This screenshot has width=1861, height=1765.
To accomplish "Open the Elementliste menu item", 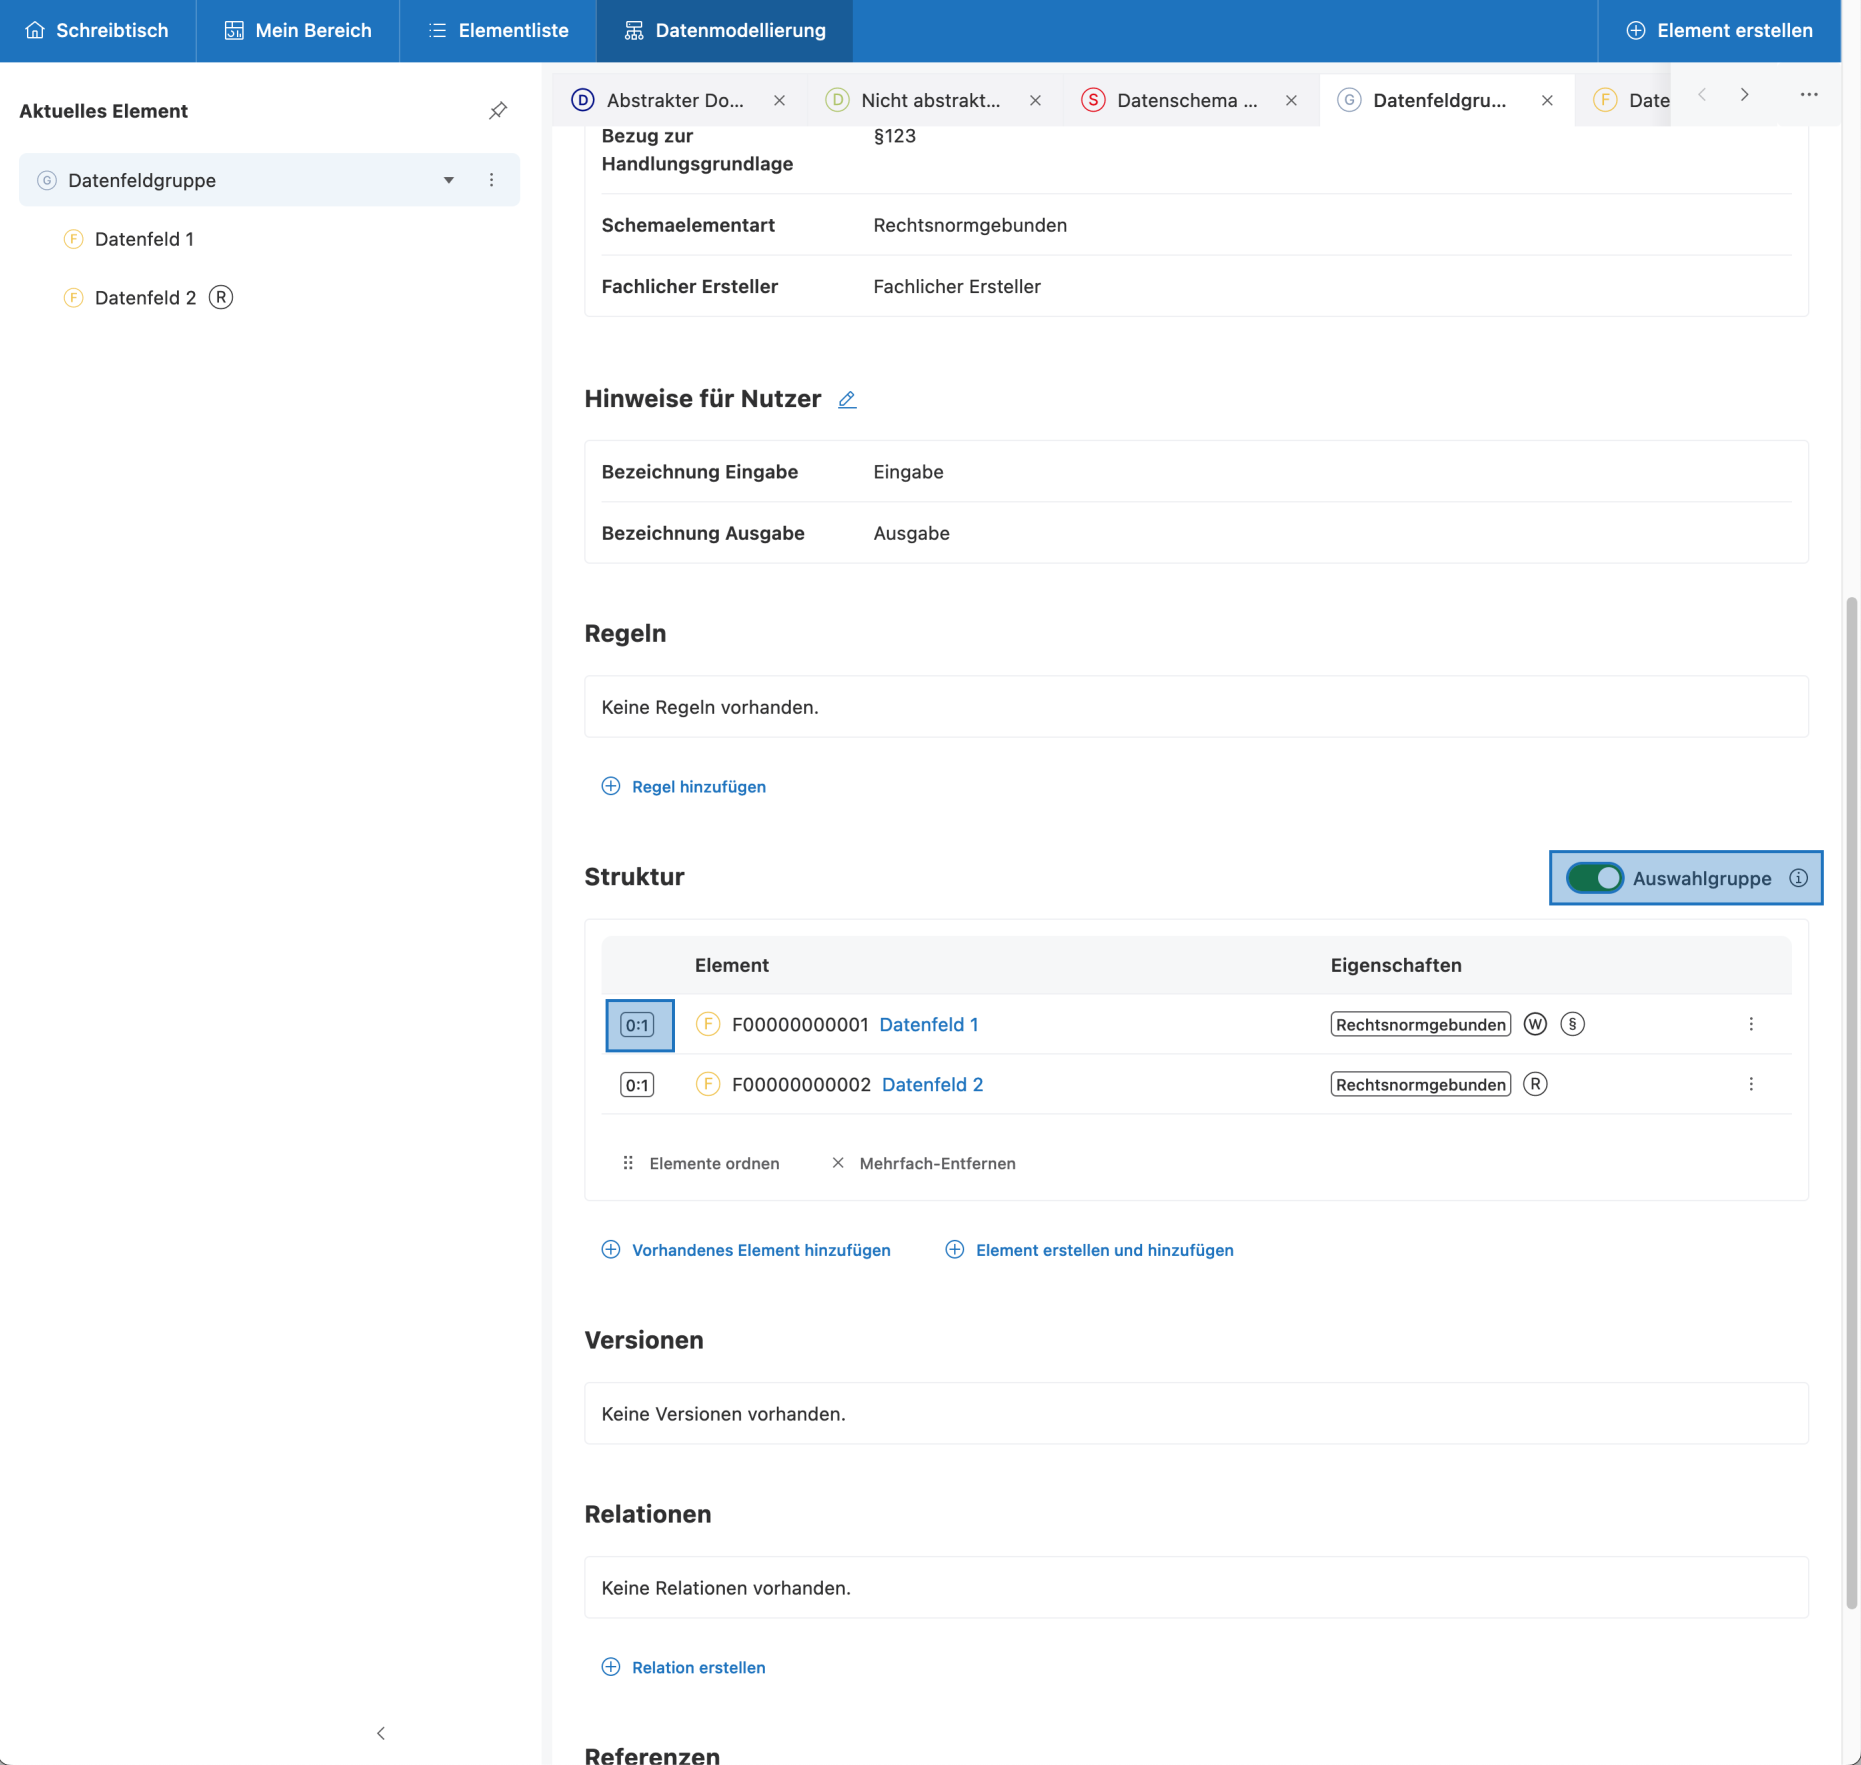I will point(498,31).
